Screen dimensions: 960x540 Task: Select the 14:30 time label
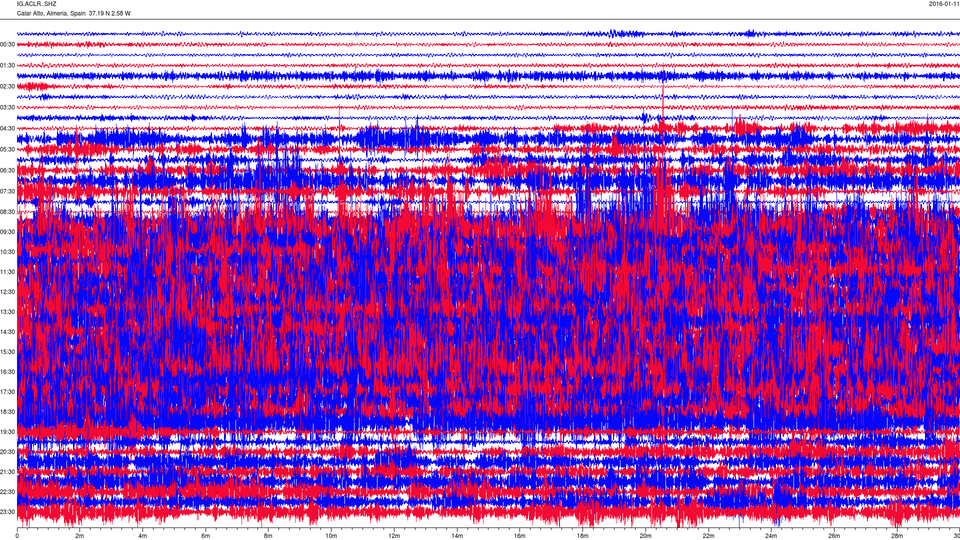pos(7,332)
